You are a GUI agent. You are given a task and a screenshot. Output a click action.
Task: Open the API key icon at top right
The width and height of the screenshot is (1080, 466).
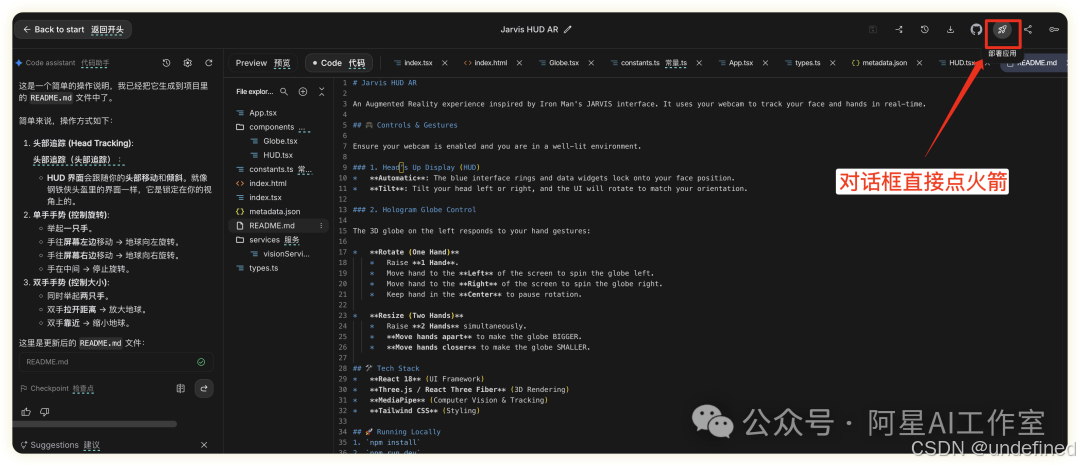pos(1054,30)
